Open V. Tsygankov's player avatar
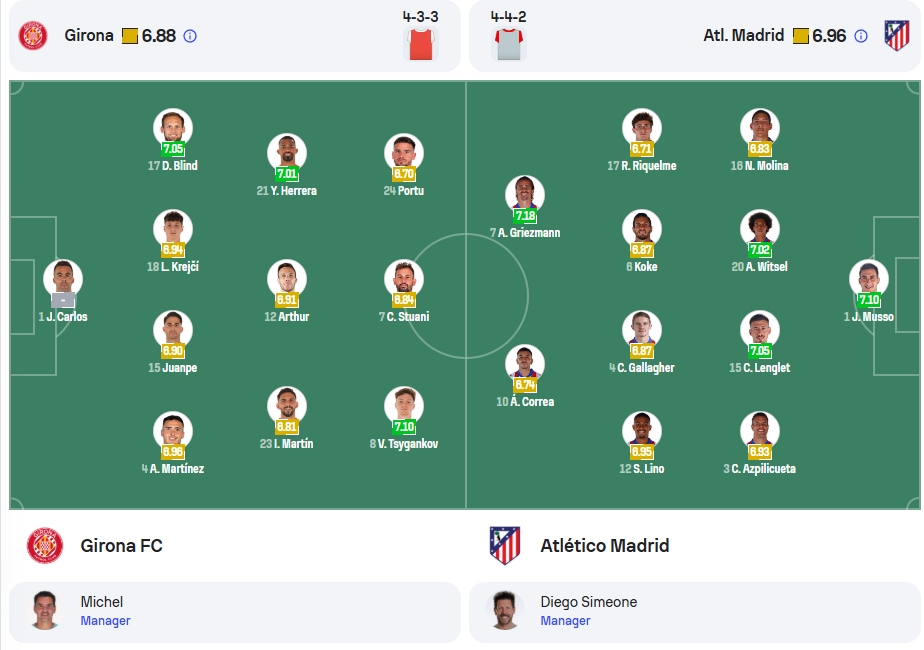Screen dimensions: 924x650 click(x=404, y=405)
